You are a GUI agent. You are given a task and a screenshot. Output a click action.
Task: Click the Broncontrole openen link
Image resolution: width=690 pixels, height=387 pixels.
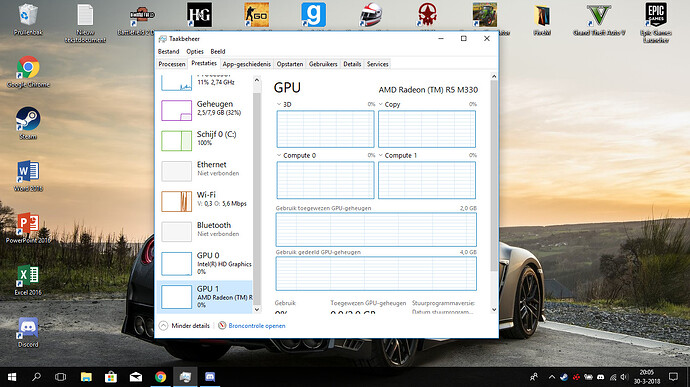(257, 326)
